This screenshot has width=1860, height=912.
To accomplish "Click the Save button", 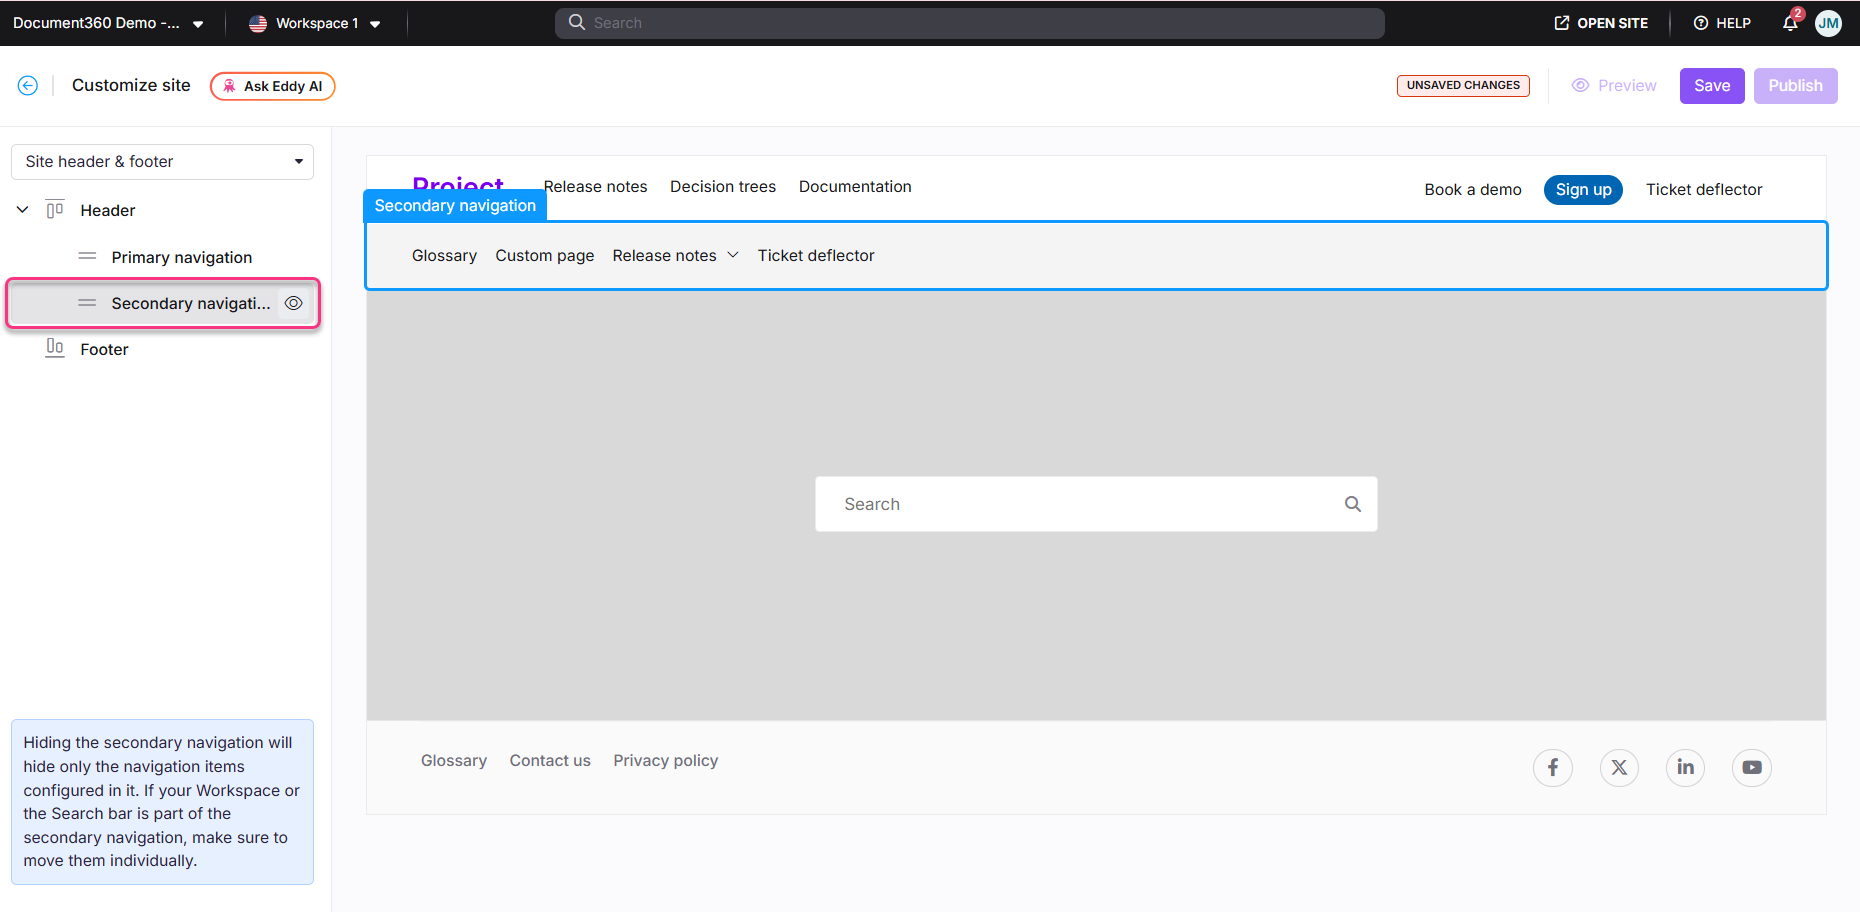I will (1712, 85).
